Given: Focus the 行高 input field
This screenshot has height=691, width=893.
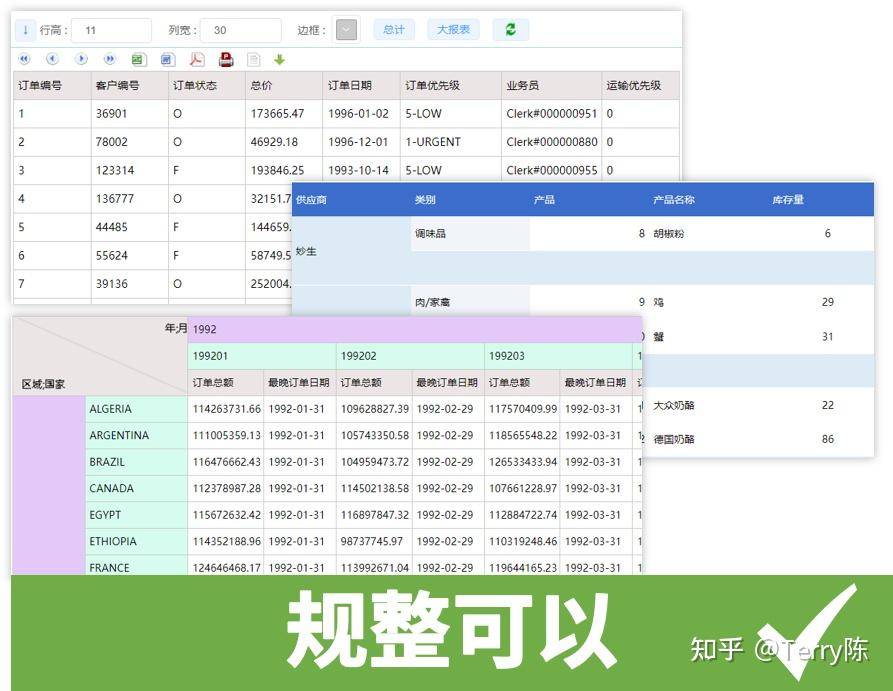Looking at the screenshot, I should tap(112, 30).
